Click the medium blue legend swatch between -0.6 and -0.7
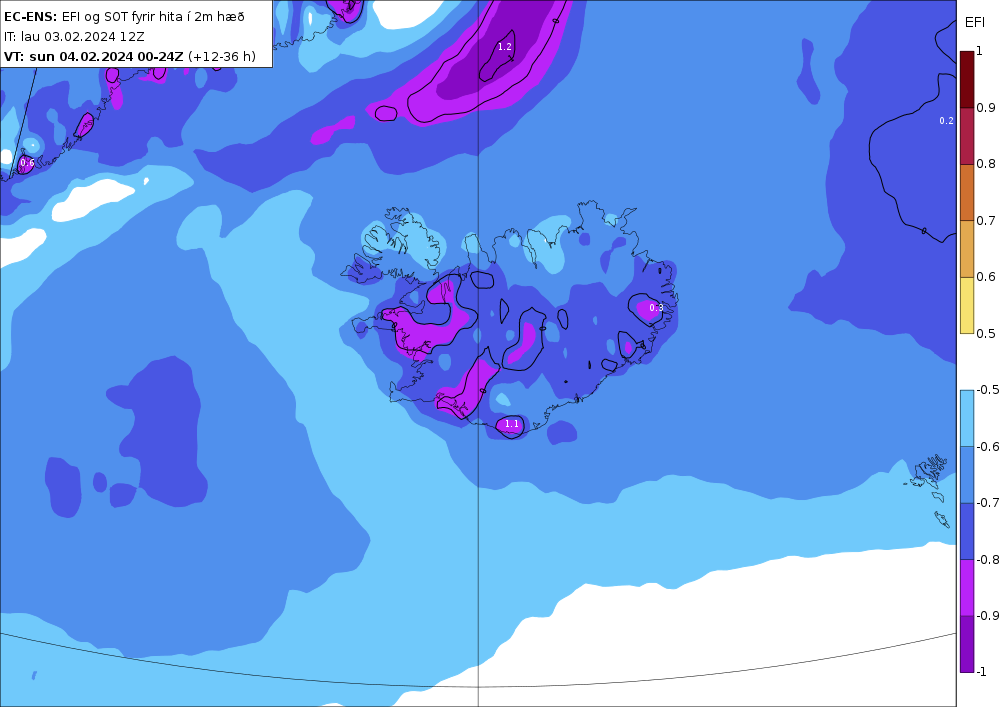This screenshot has height=707, width=1000. coord(967,474)
